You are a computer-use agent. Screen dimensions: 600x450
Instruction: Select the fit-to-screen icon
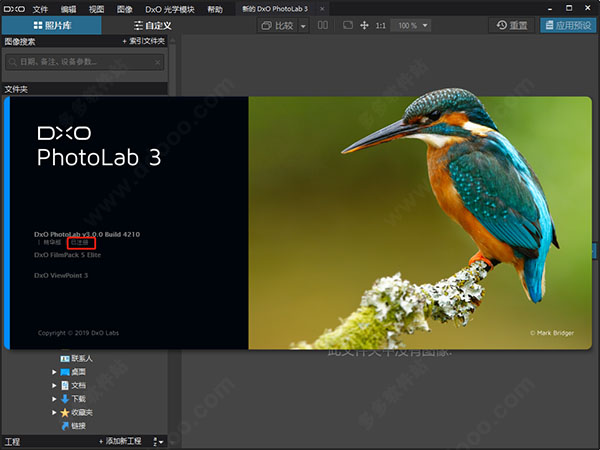(x=348, y=25)
